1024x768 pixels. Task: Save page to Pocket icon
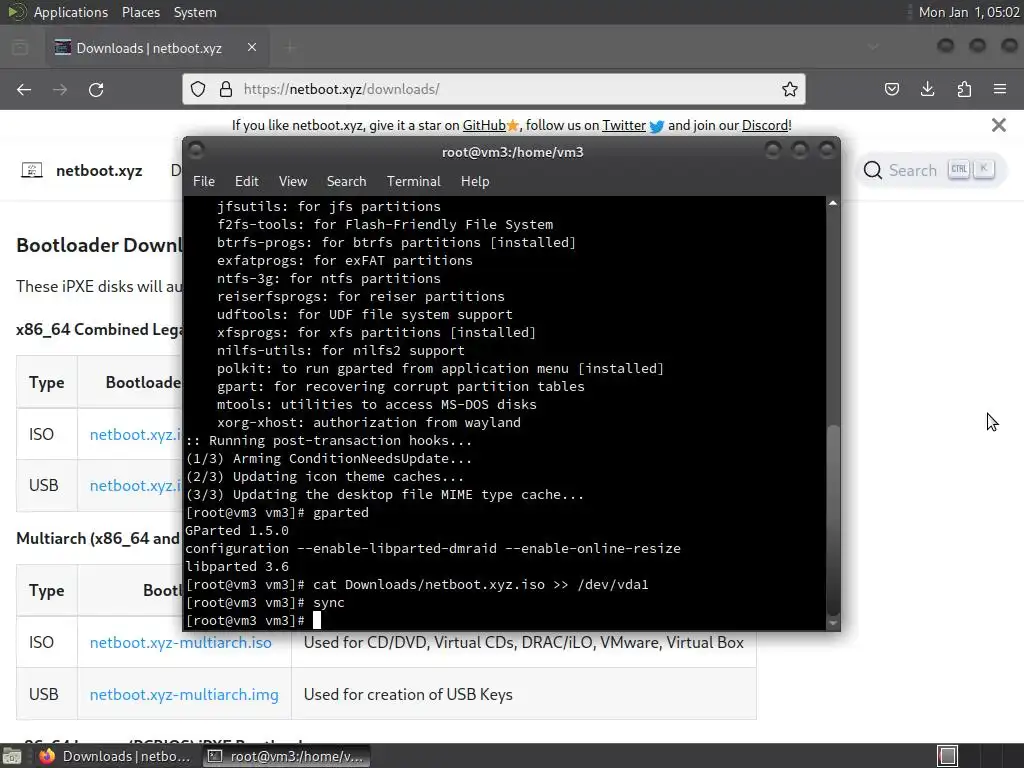(891, 89)
